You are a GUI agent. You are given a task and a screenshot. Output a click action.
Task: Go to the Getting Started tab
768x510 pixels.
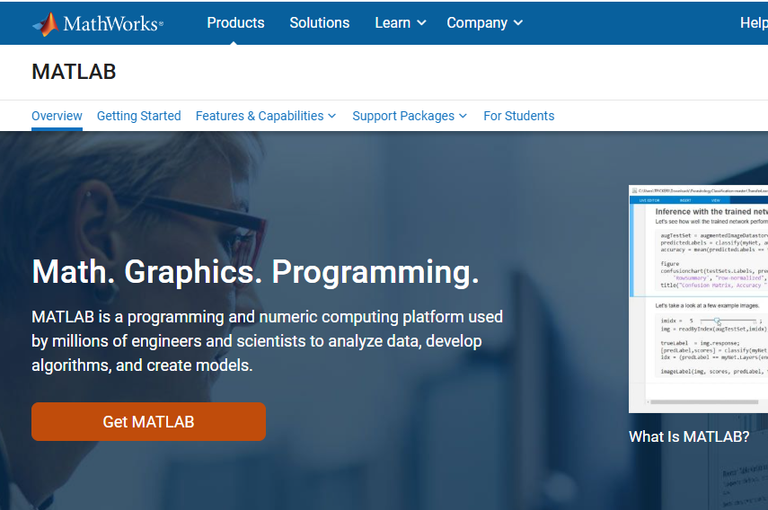(139, 116)
